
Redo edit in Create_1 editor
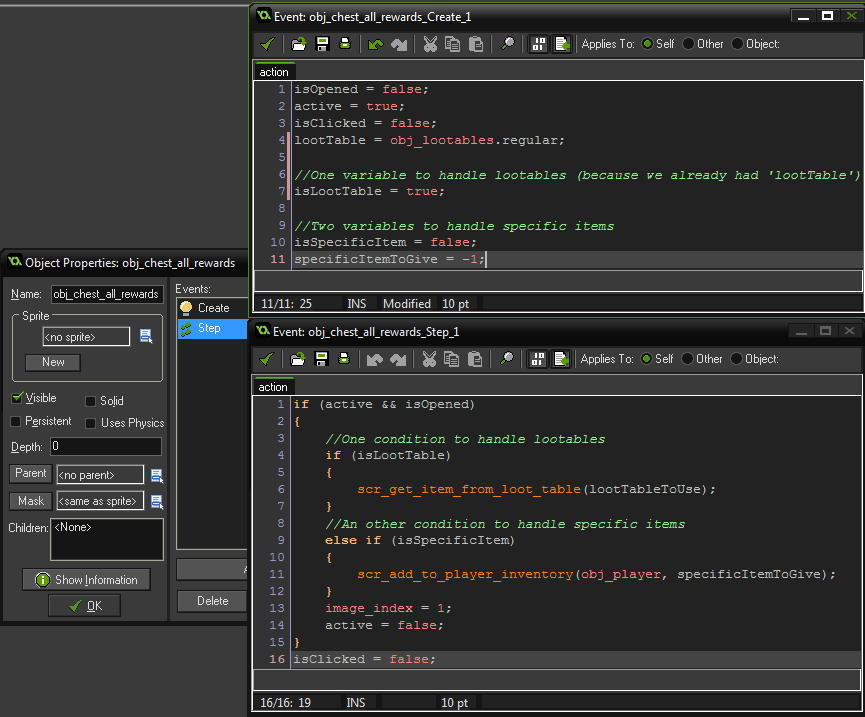399,44
